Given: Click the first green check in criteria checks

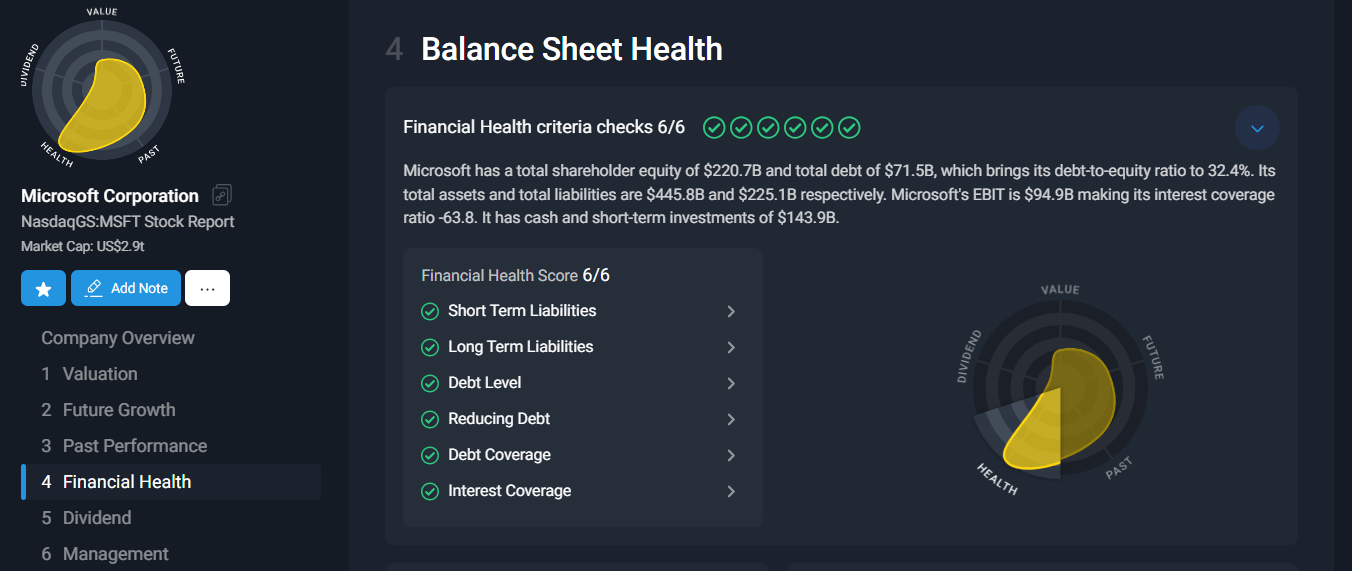Looking at the screenshot, I should tap(714, 127).
